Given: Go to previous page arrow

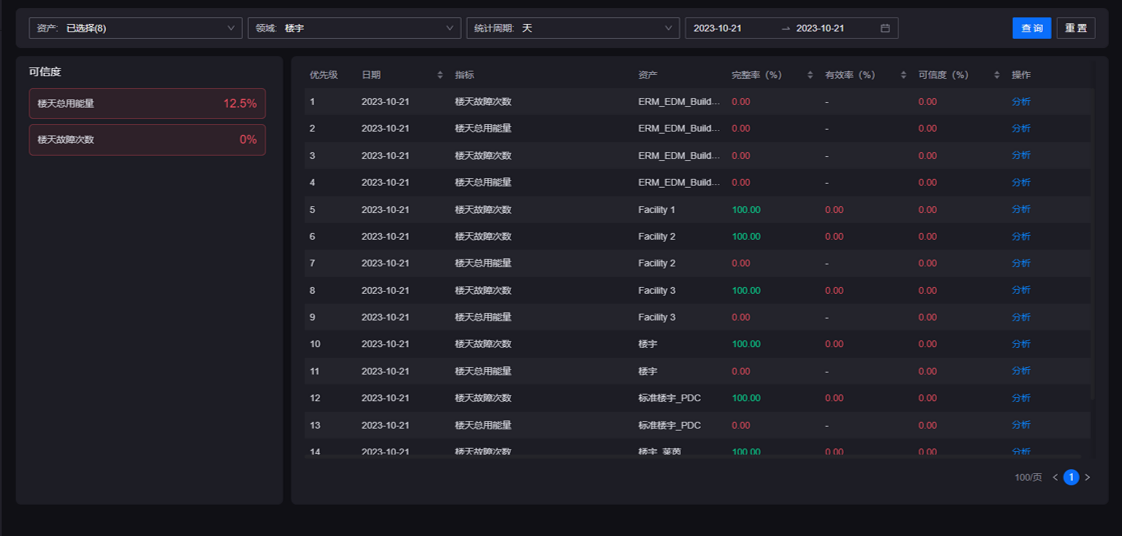Looking at the screenshot, I should coord(1055,477).
